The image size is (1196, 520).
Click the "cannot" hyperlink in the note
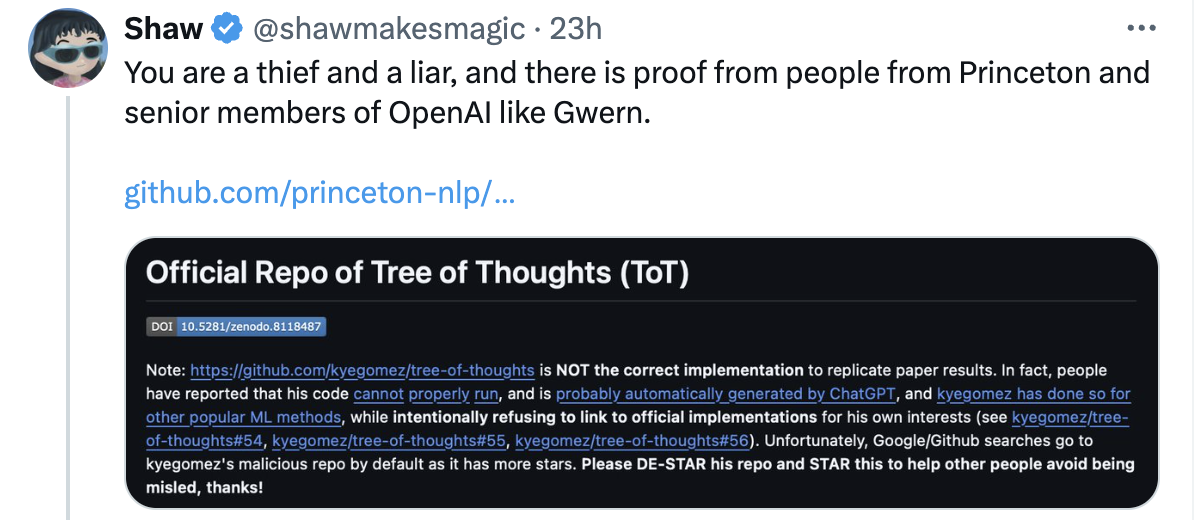point(378,394)
